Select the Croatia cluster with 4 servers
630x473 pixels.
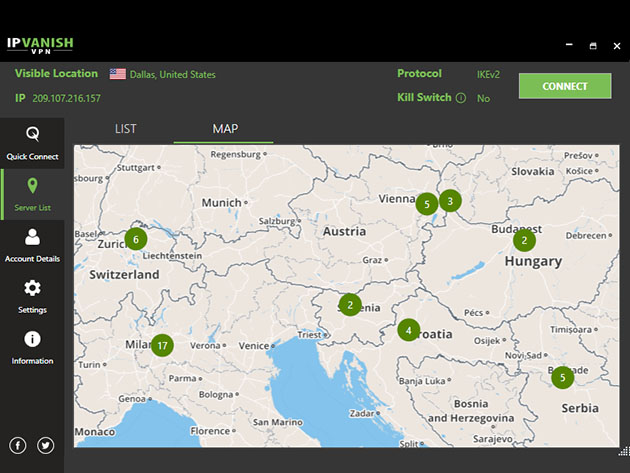(x=409, y=330)
